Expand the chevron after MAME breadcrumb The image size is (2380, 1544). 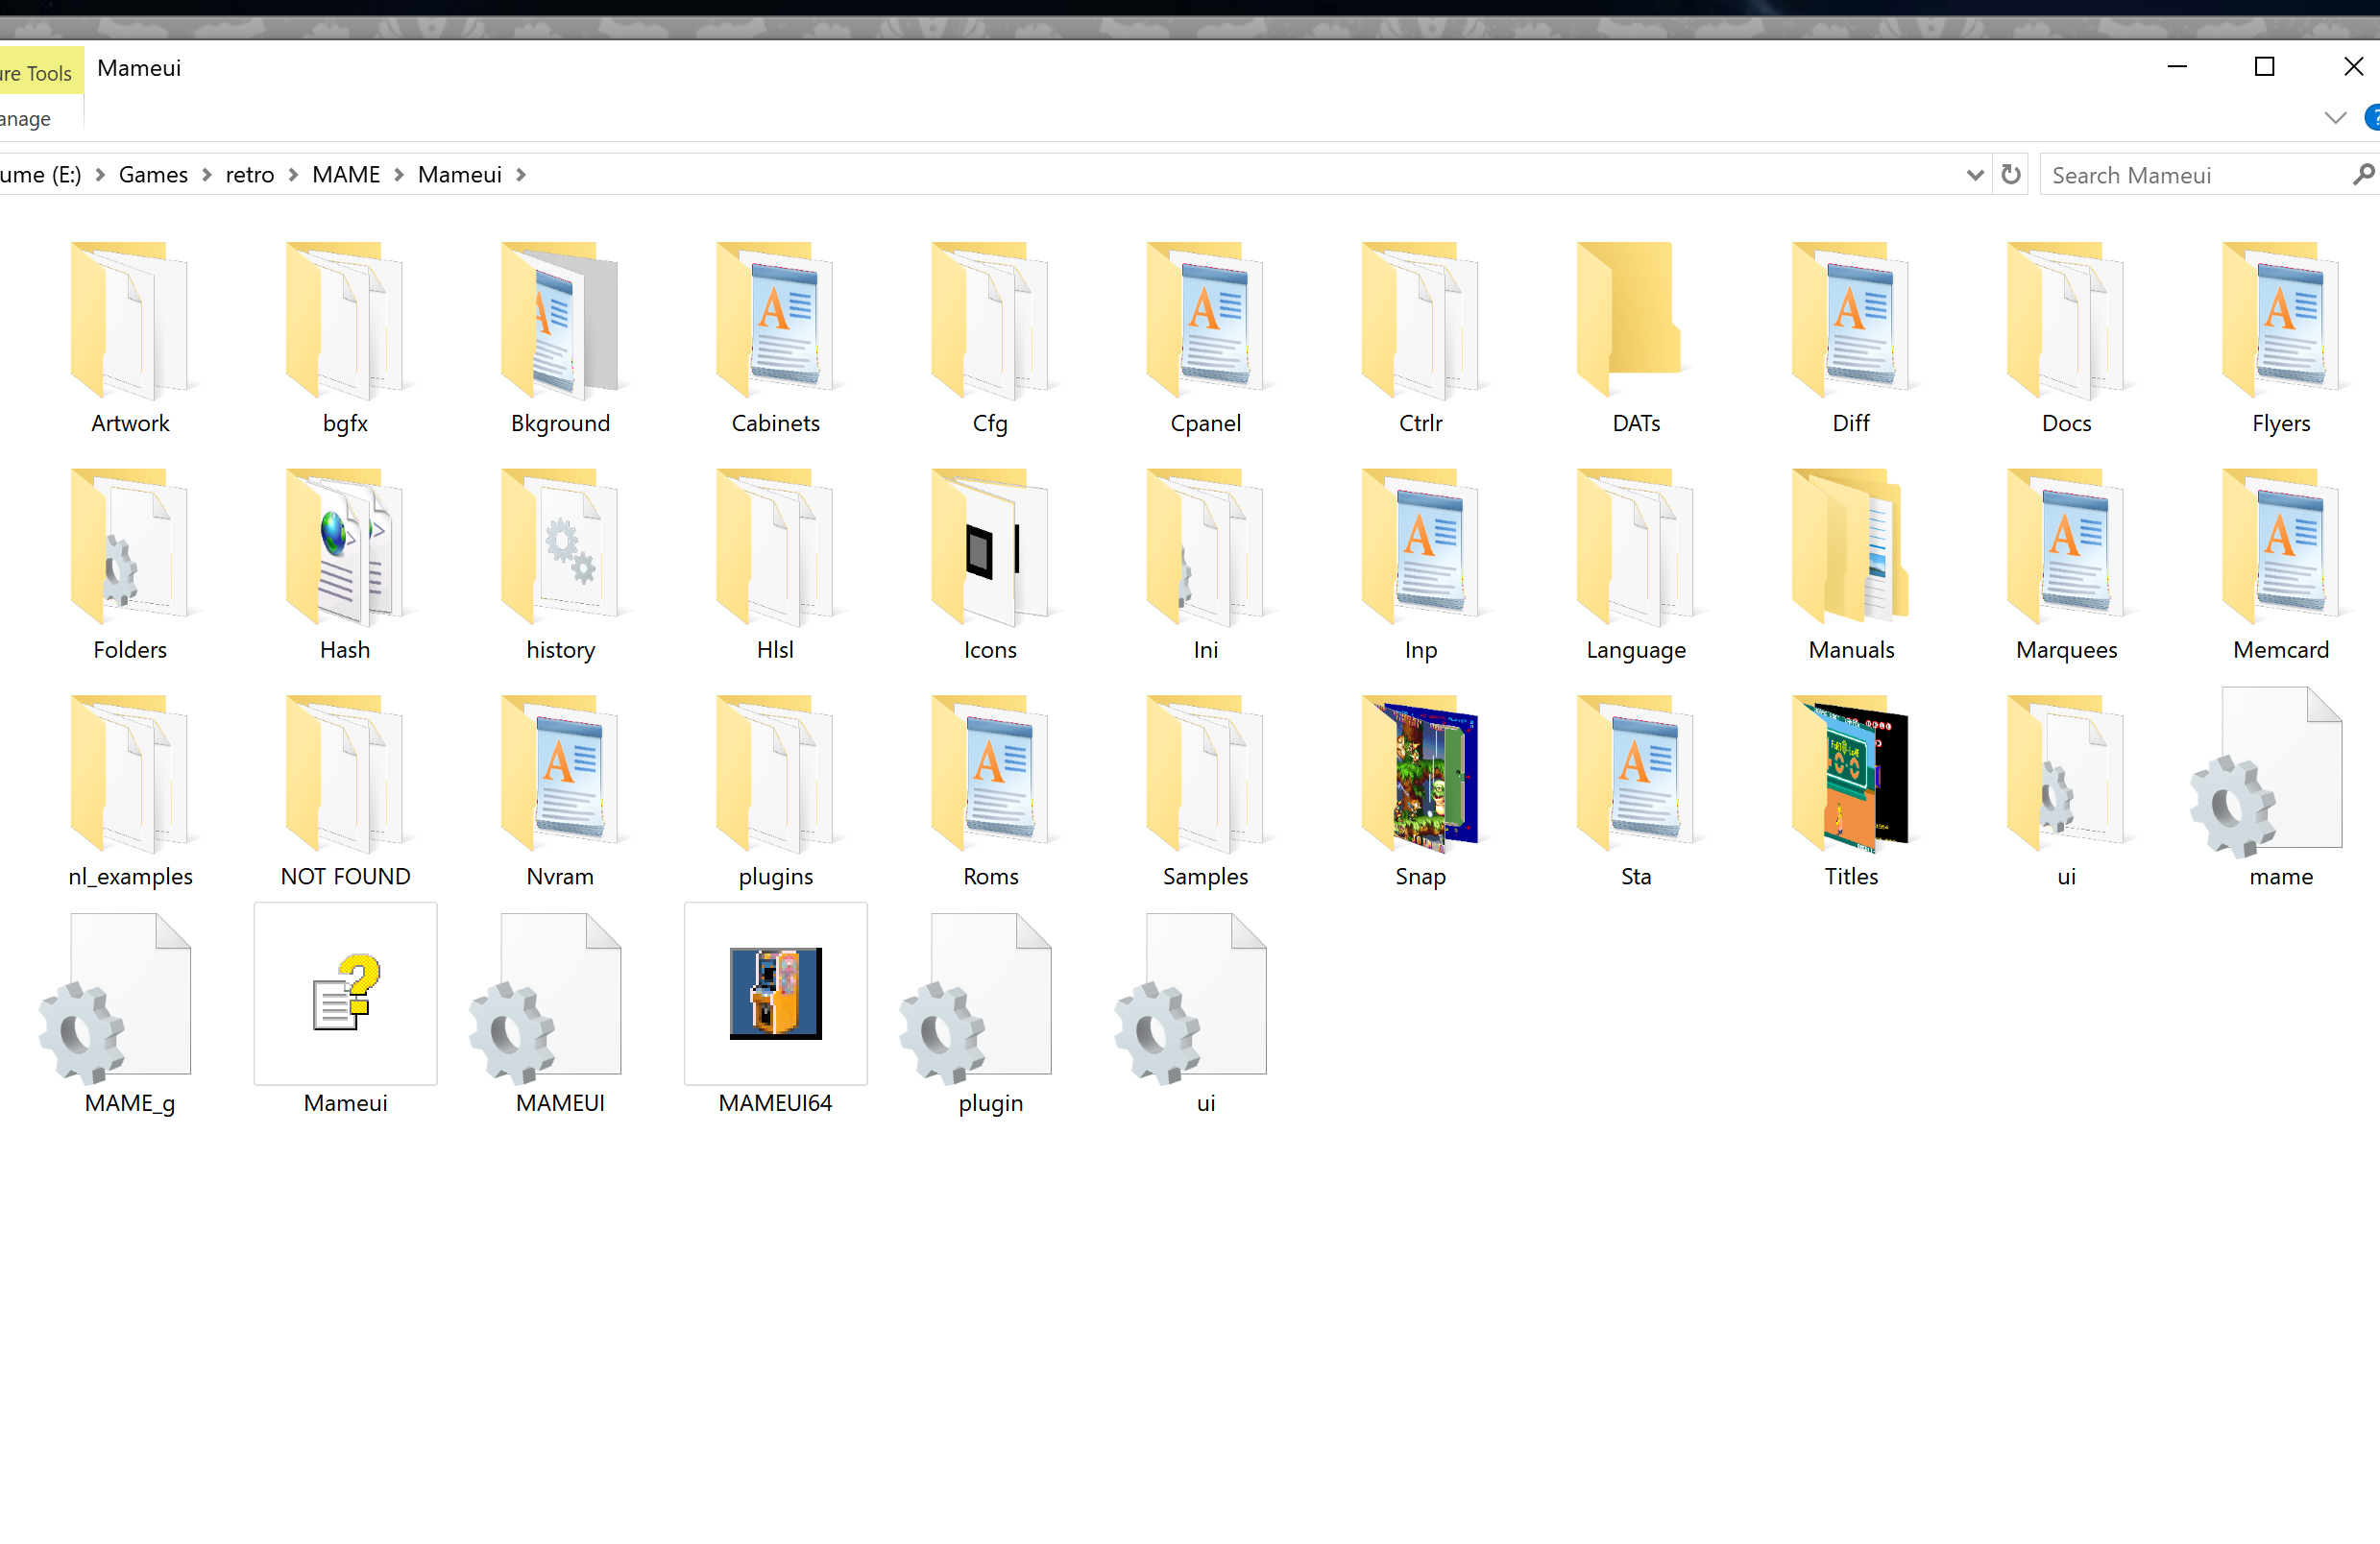pyautogui.click(x=399, y=175)
